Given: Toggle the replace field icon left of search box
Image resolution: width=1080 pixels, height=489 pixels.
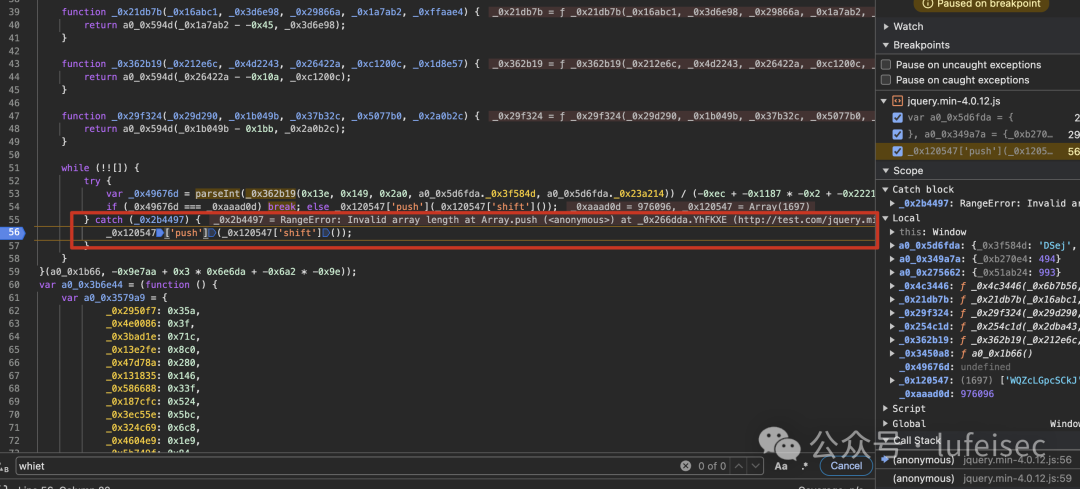Looking at the screenshot, I should 5,468.
